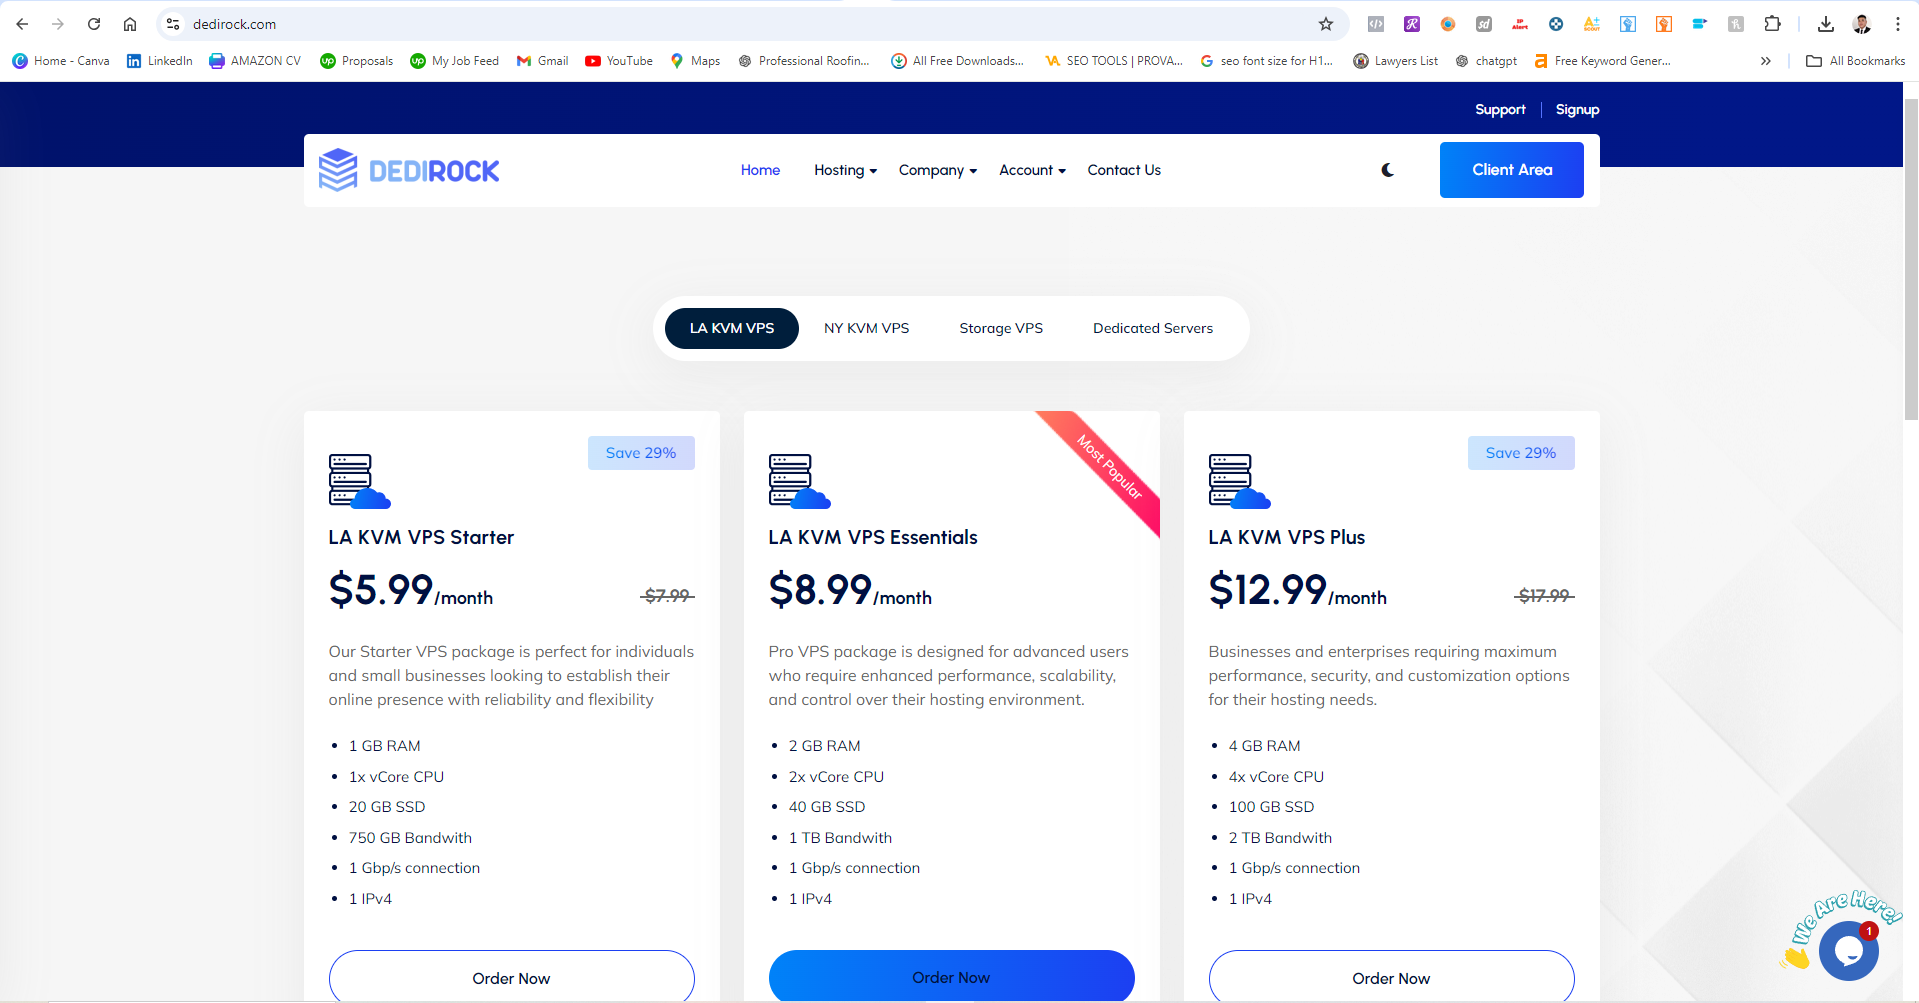Open the My Job Feed bookmark

pos(455,61)
